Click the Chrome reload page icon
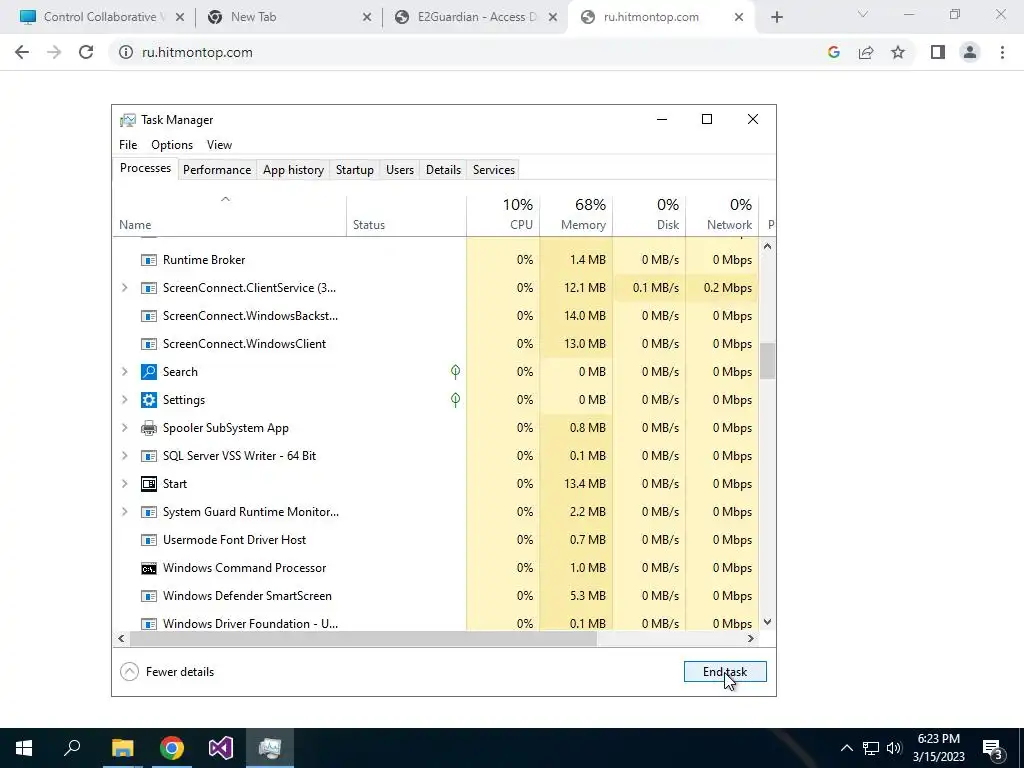 (86, 52)
